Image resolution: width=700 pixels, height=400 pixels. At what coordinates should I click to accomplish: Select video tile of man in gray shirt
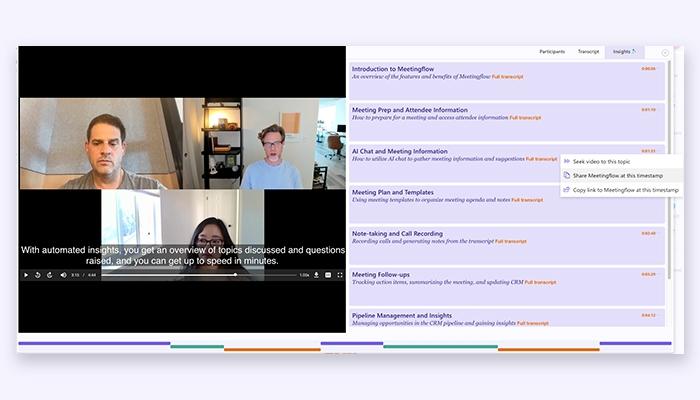(x=101, y=144)
